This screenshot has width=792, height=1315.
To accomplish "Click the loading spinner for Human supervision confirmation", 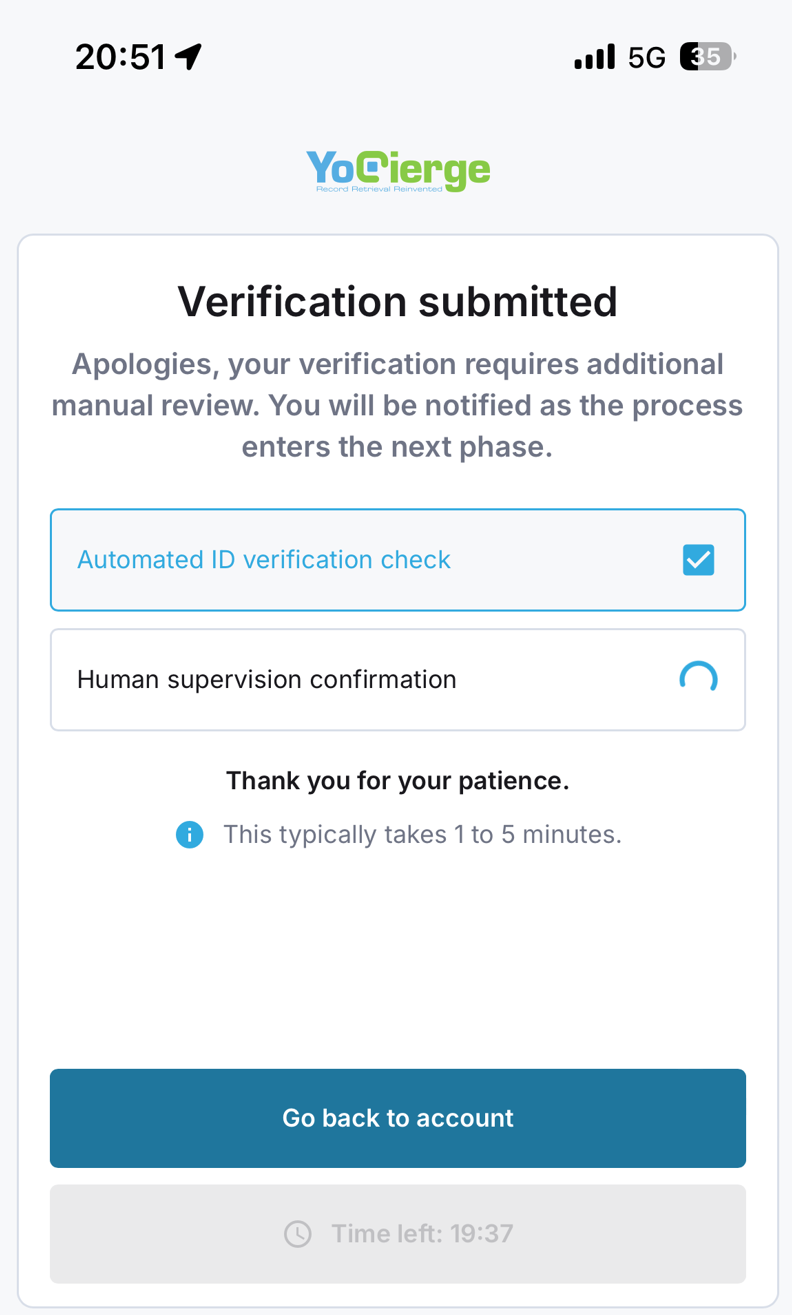I will click(x=698, y=679).
